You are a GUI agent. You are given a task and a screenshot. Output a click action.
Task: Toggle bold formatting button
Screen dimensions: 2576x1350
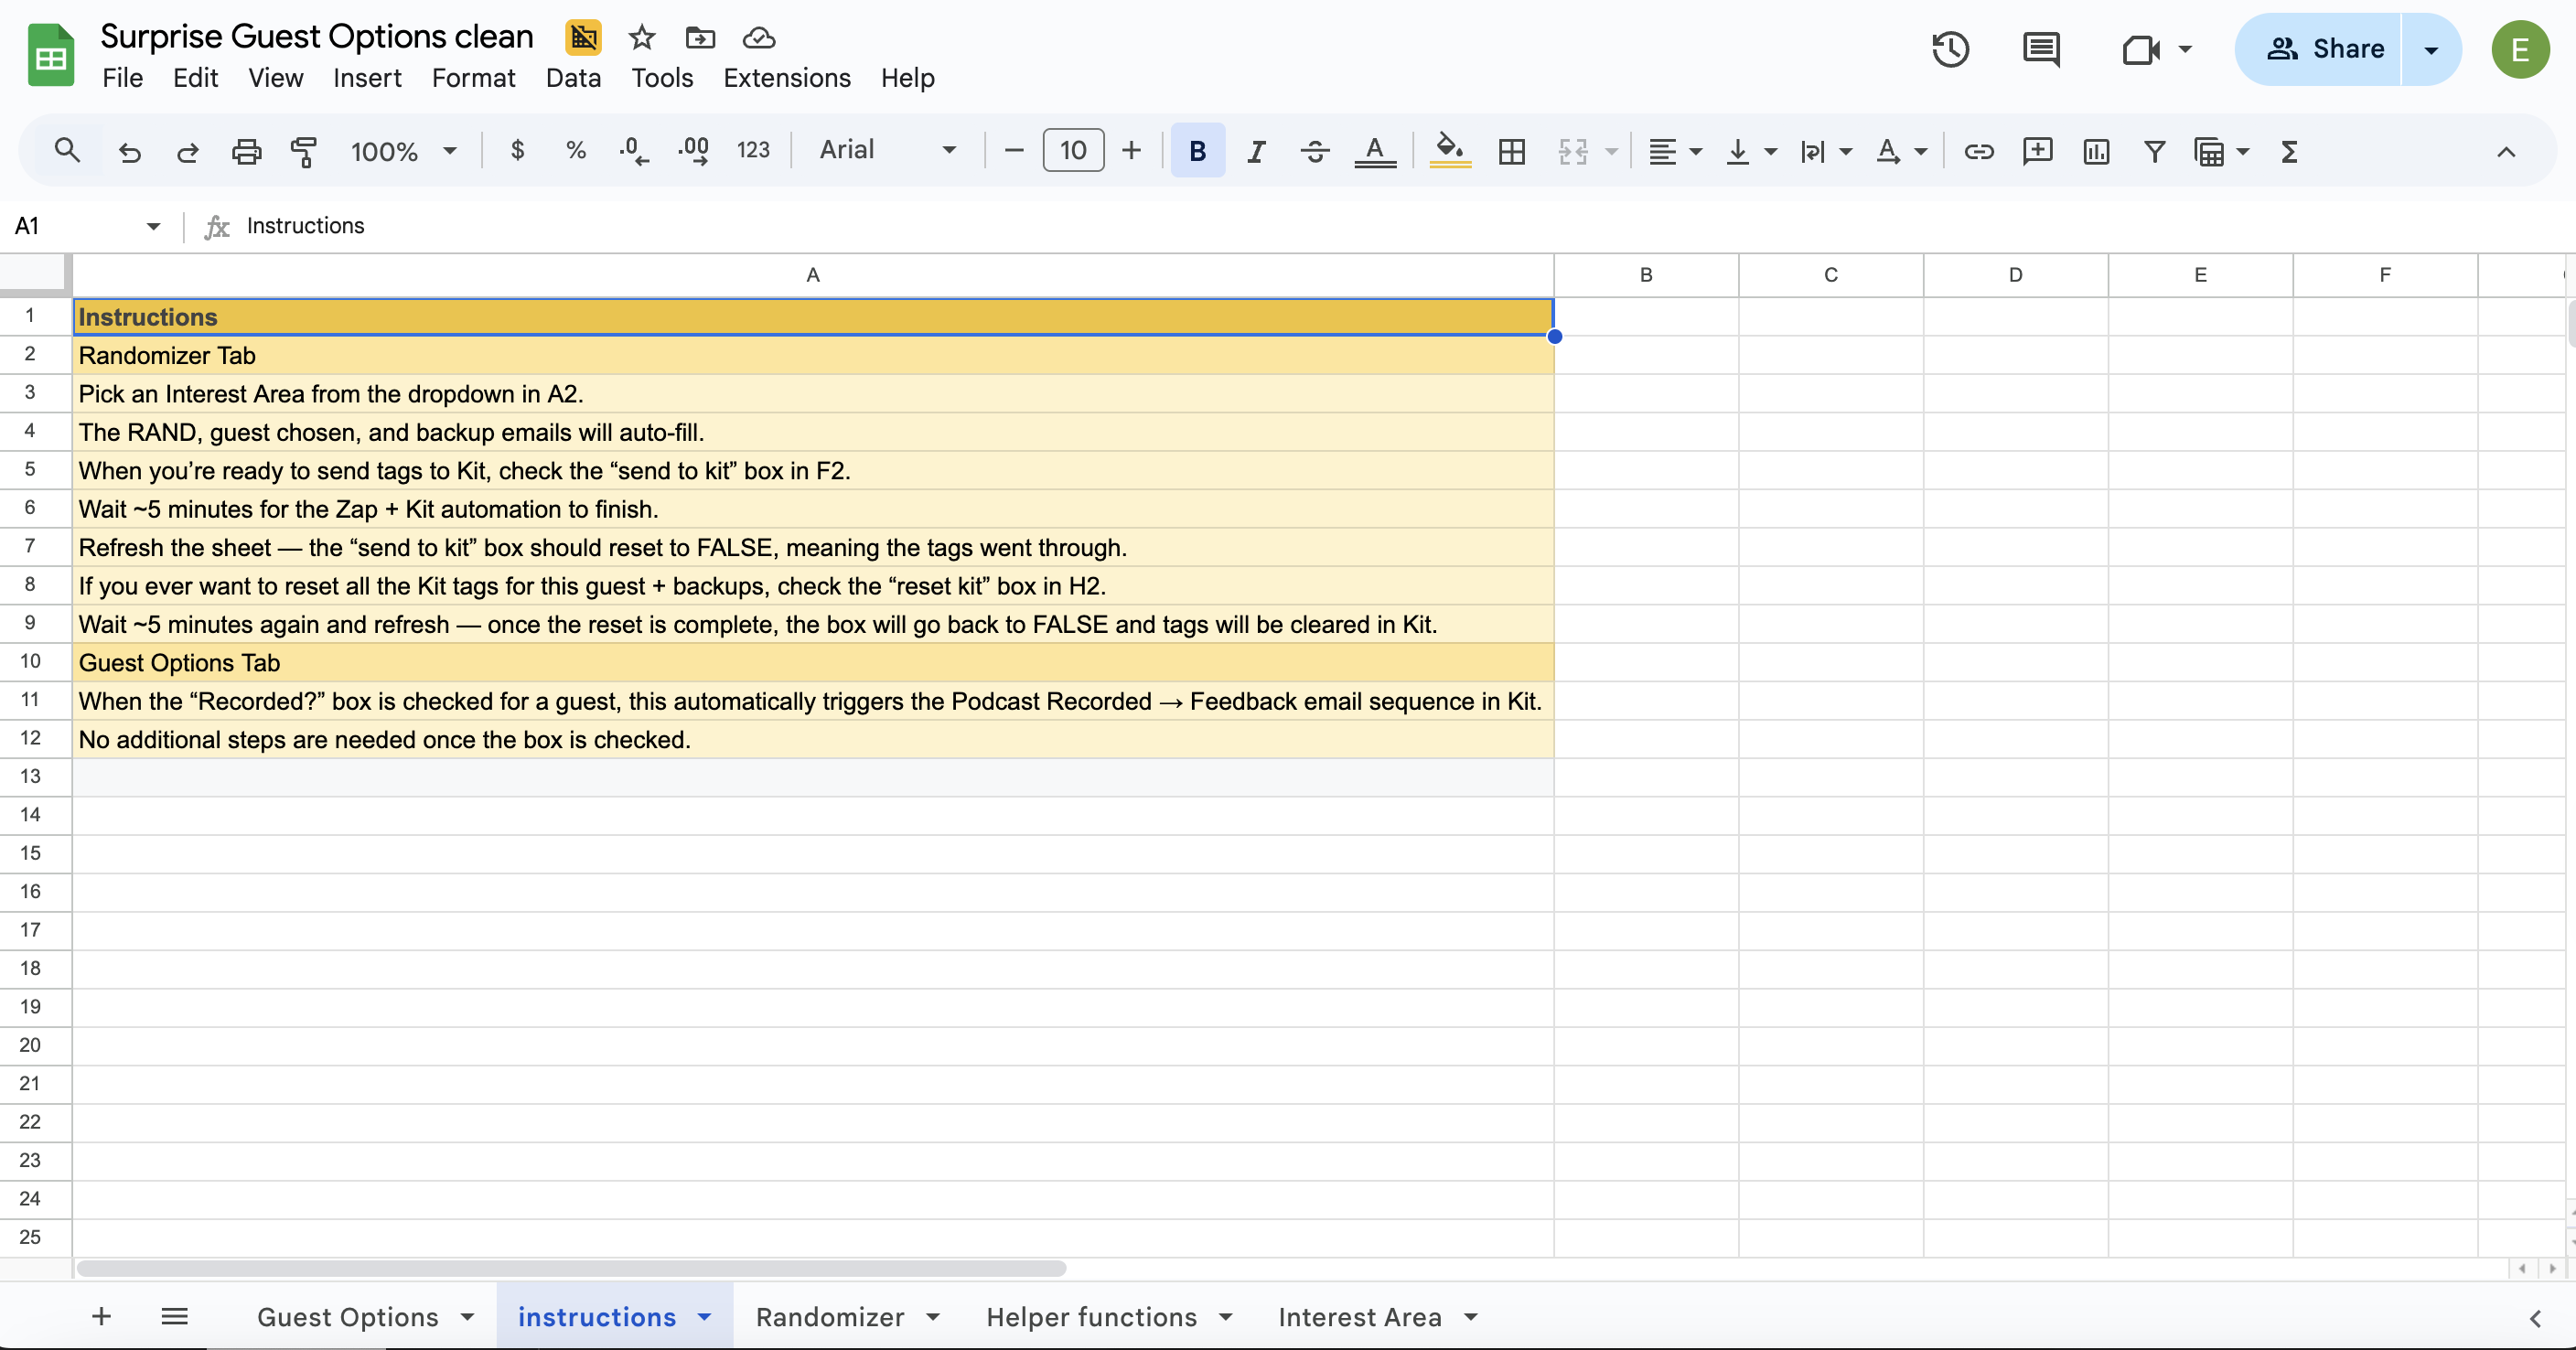[x=1197, y=151]
